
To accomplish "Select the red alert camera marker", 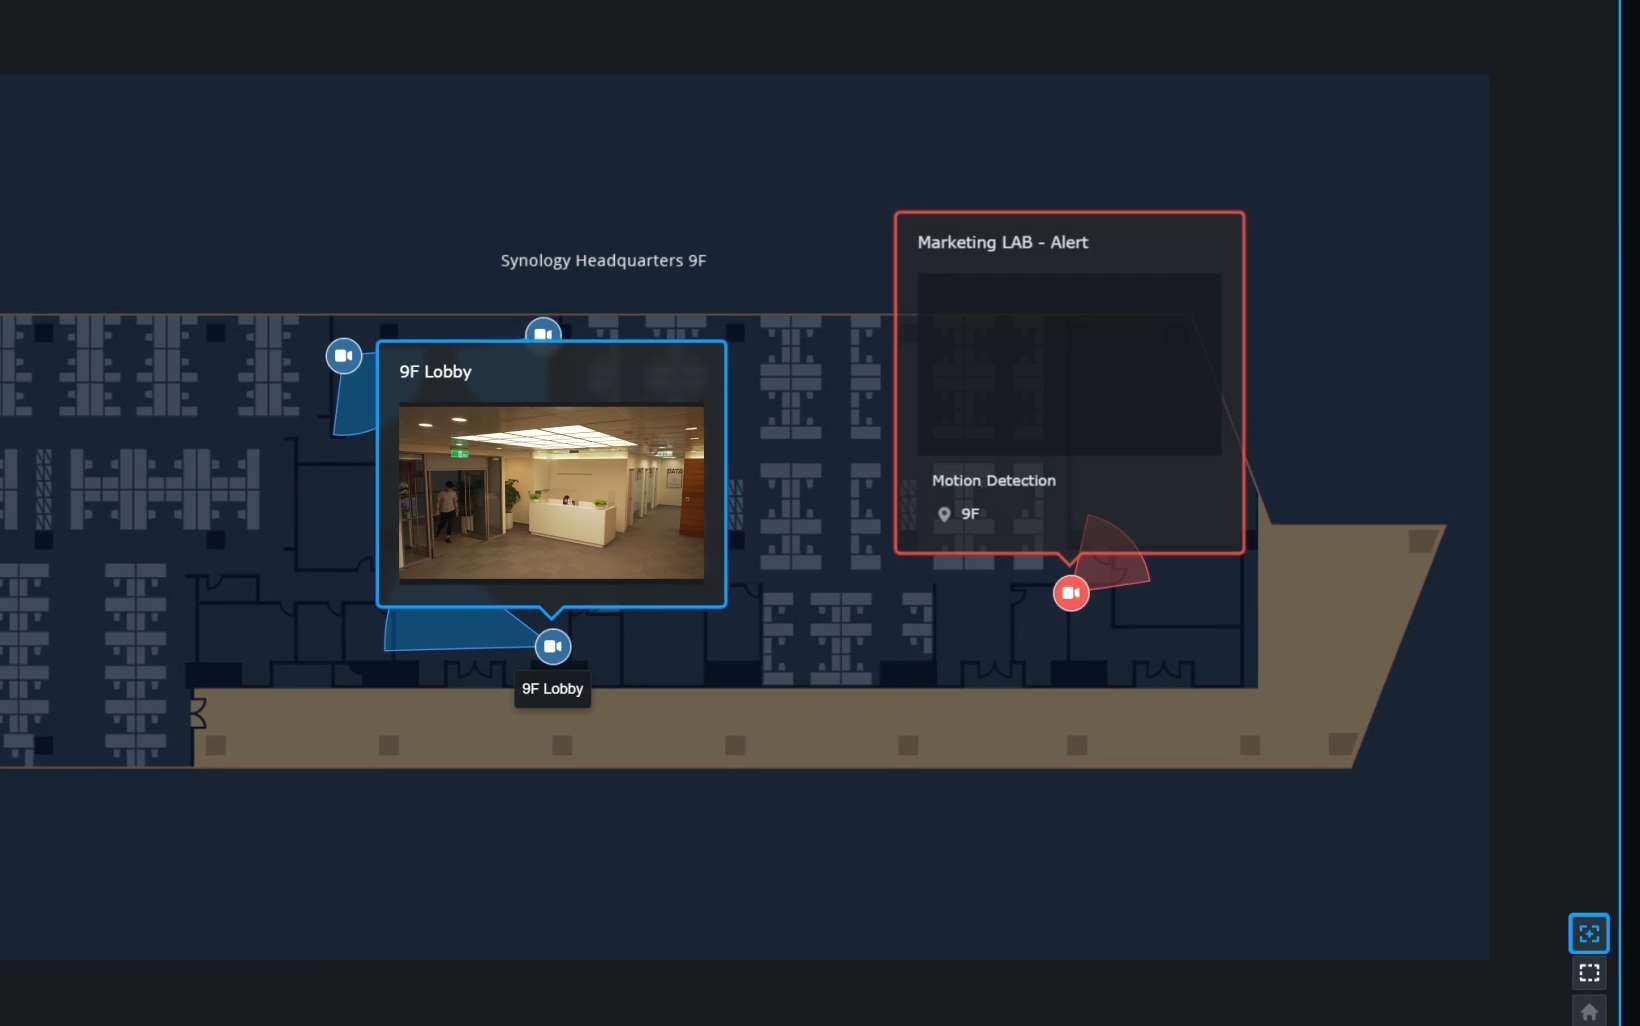I will pyautogui.click(x=1071, y=593).
